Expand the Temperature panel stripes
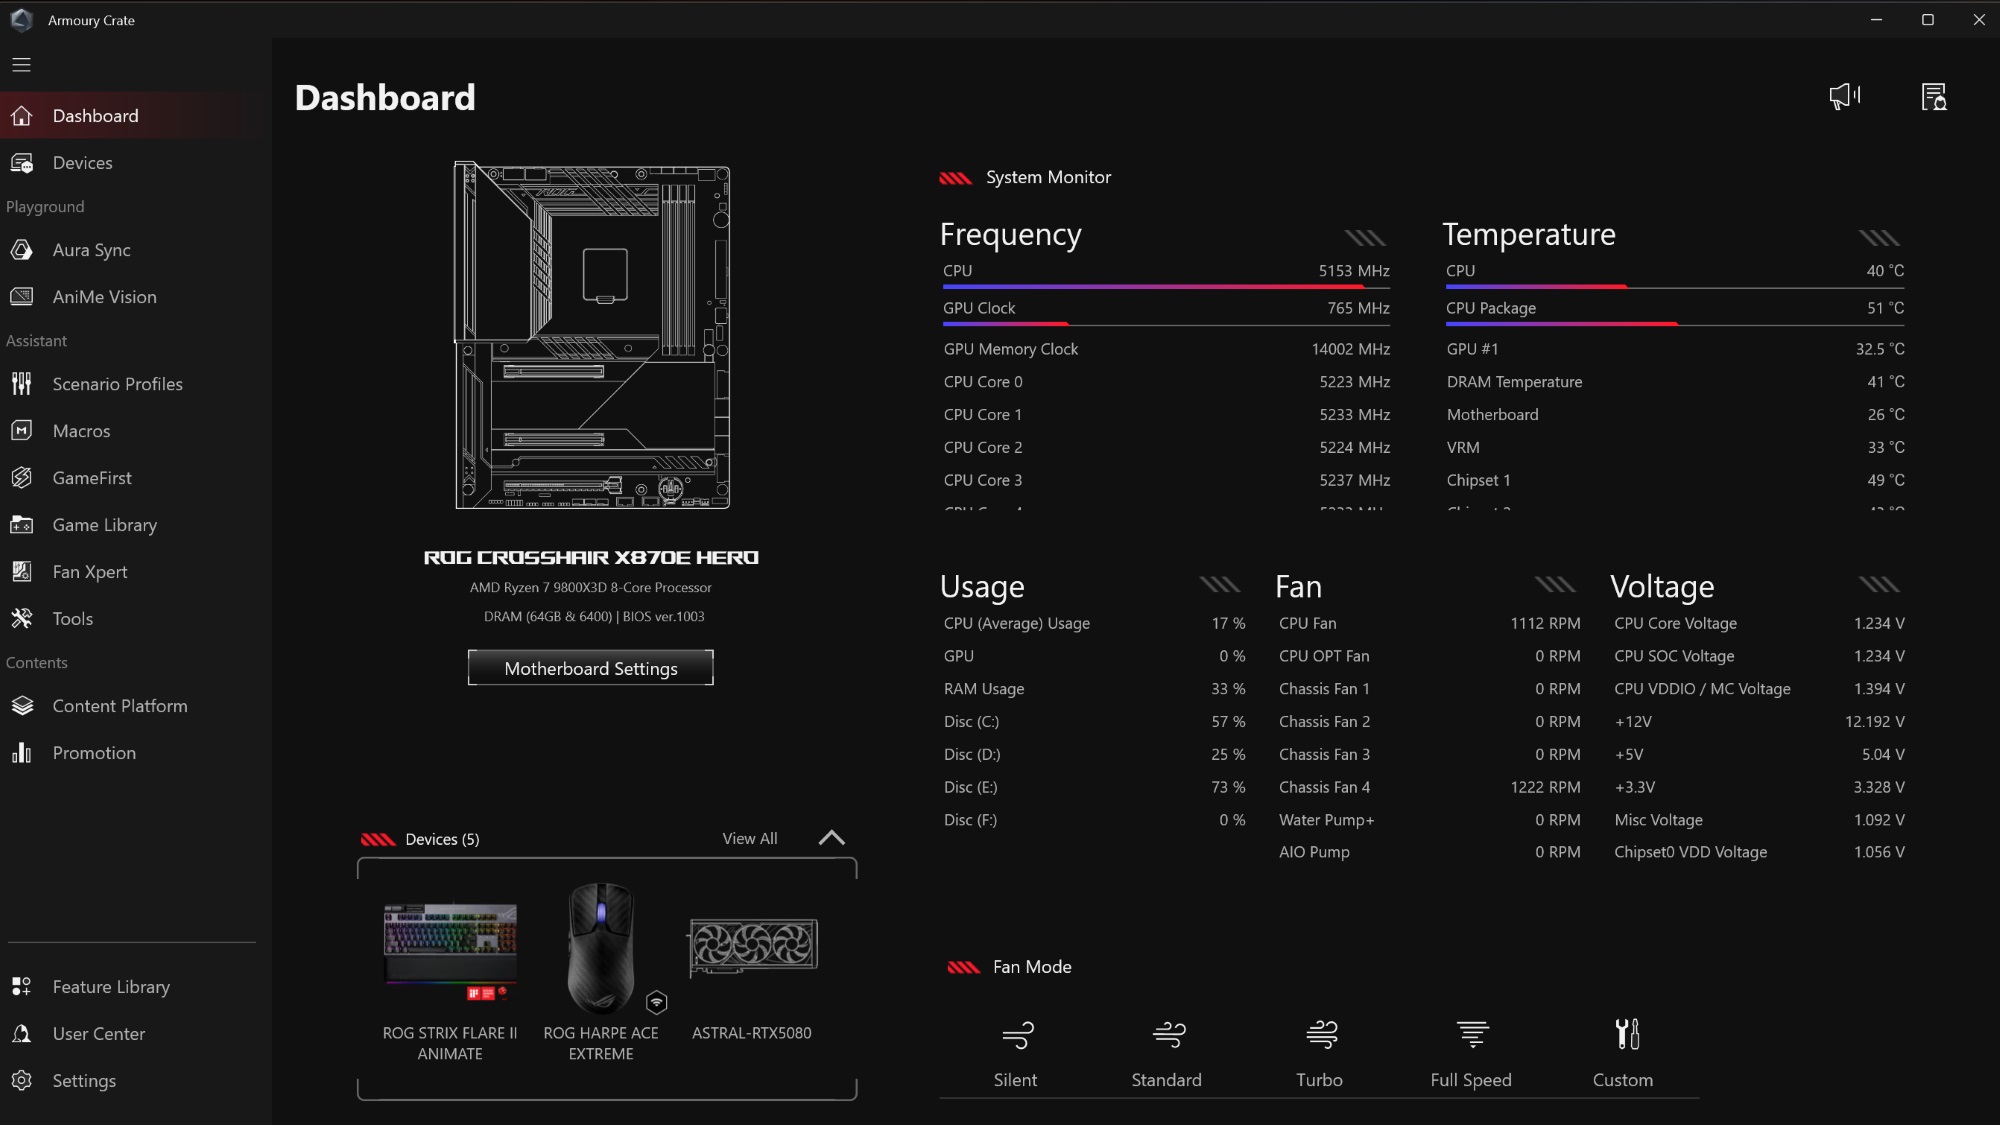Screen dimensions: 2000x1125 (x=1879, y=237)
